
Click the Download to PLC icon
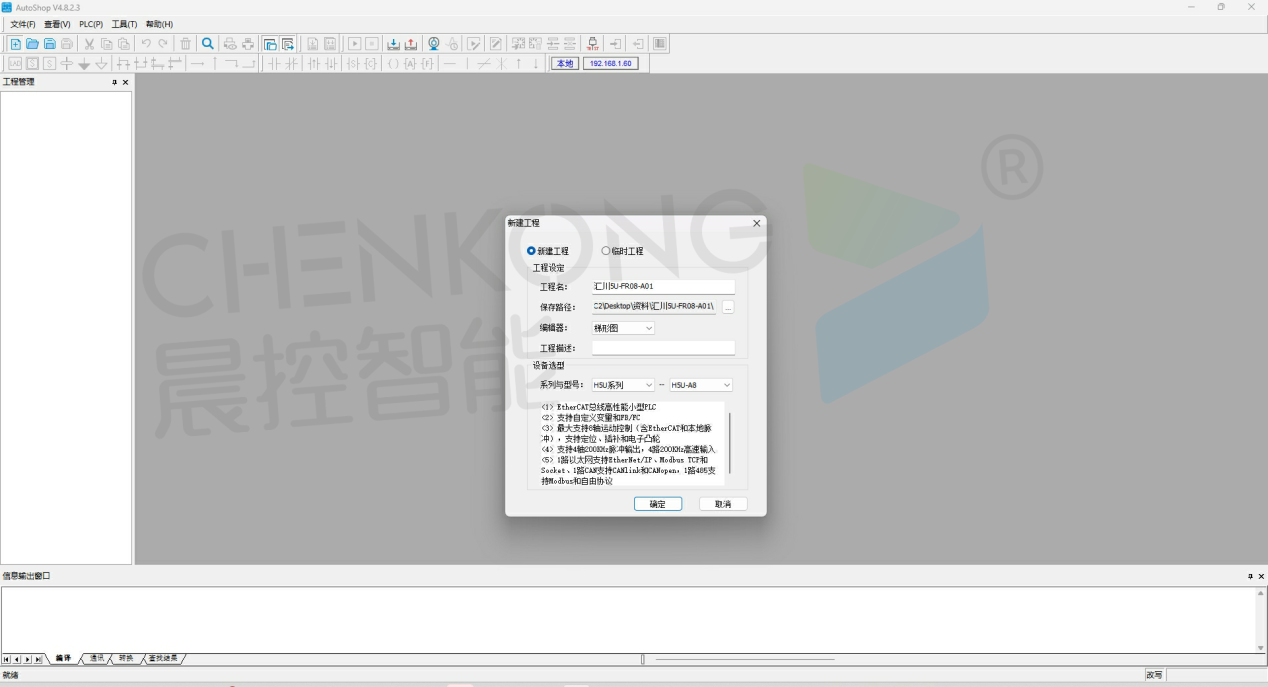pyautogui.click(x=393, y=44)
